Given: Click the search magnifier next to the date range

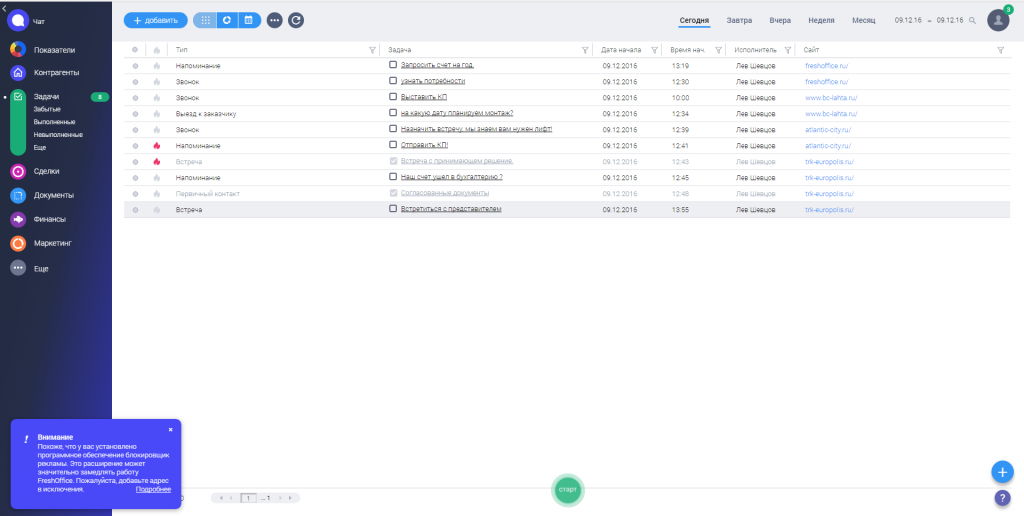Looking at the screenshot, I should pyautogui.click(x=972, y=20).
